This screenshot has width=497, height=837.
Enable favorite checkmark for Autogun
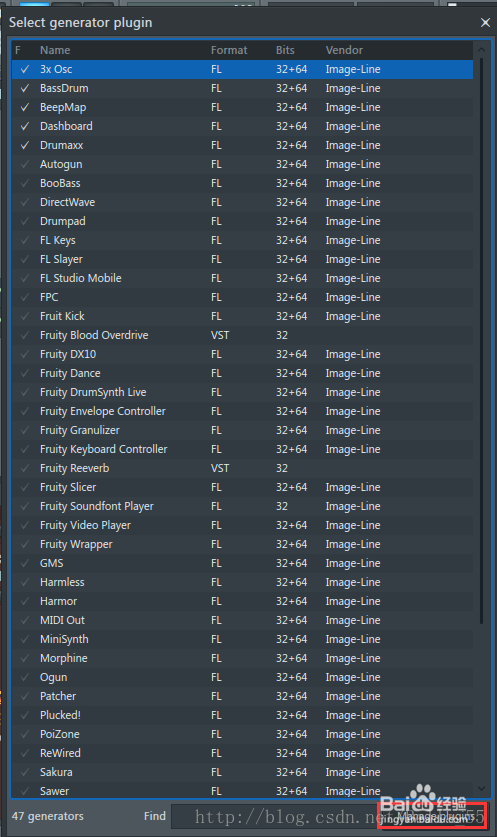pyautogui.click(x=25, y=164)
